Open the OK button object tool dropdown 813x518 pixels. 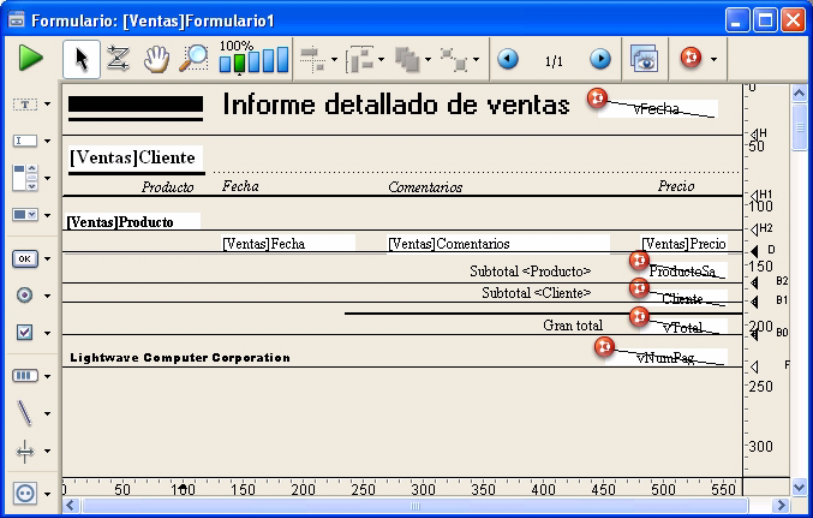pos(47,260)
